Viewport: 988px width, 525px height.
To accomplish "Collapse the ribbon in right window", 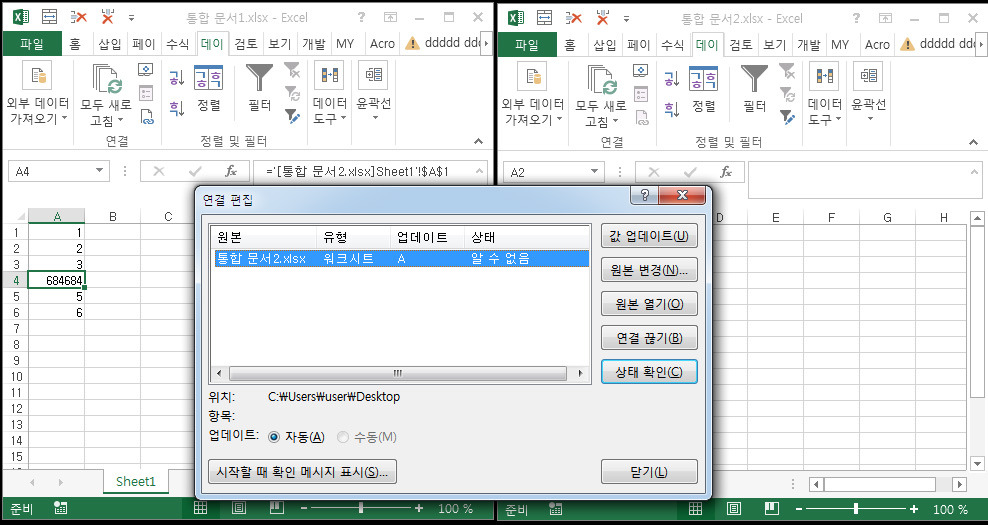I will tap(974, 142).
